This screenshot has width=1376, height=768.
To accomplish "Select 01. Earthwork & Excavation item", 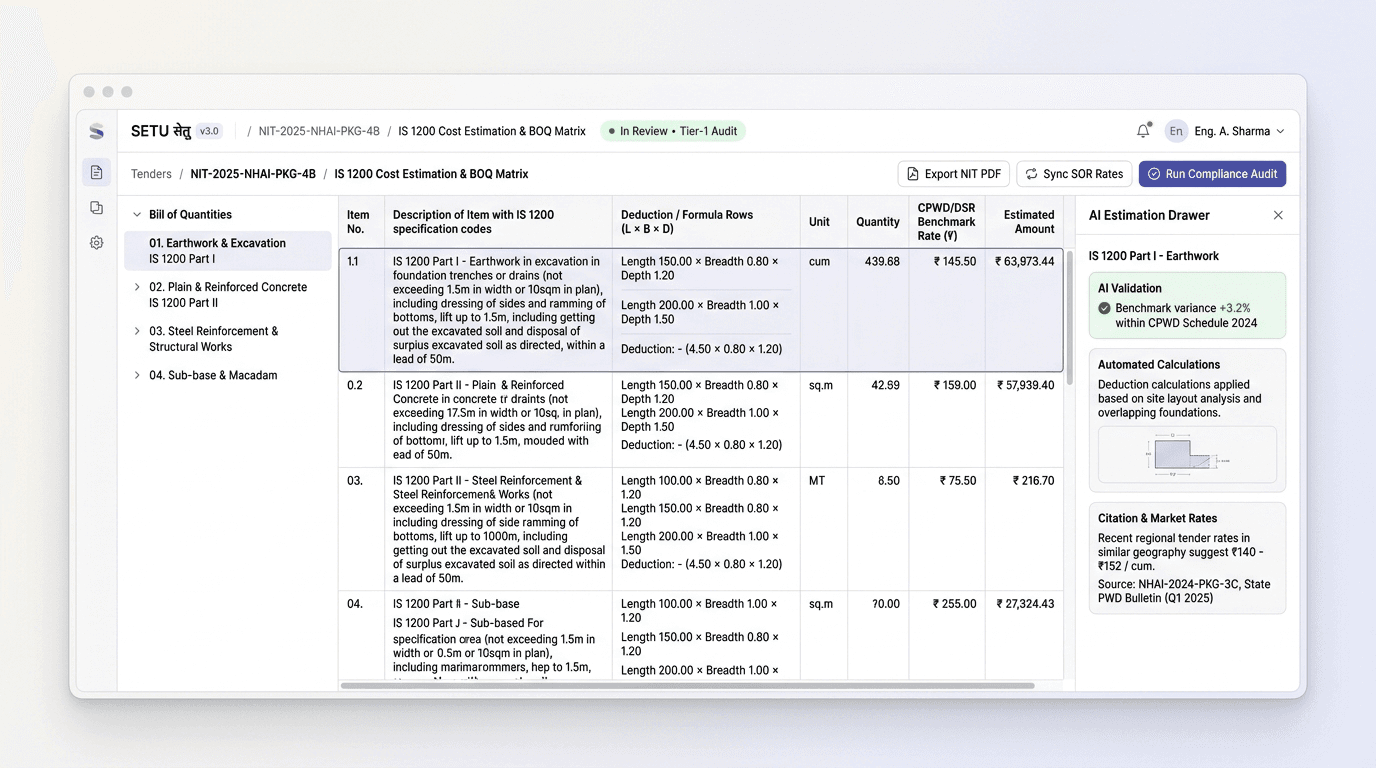I will click(x=228, y=251).
